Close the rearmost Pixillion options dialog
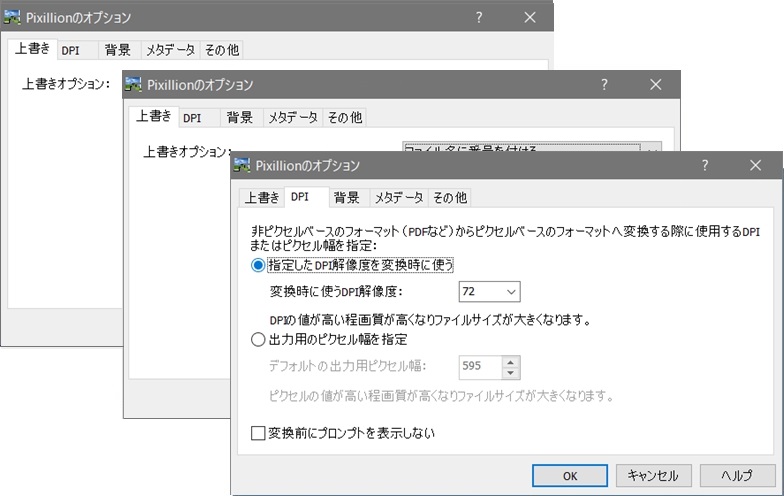The height and width of the screenshot is (496, 784). (x=530, y=17)
